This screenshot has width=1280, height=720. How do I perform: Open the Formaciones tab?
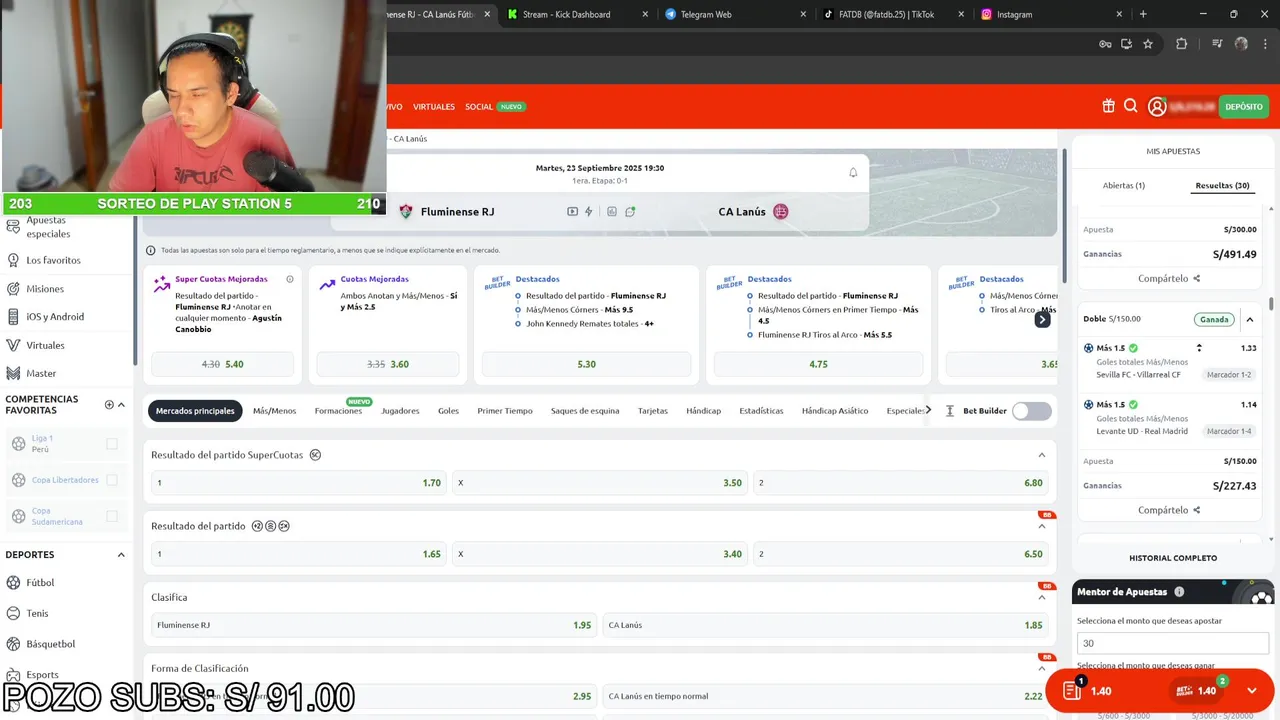tap(338, 411)
